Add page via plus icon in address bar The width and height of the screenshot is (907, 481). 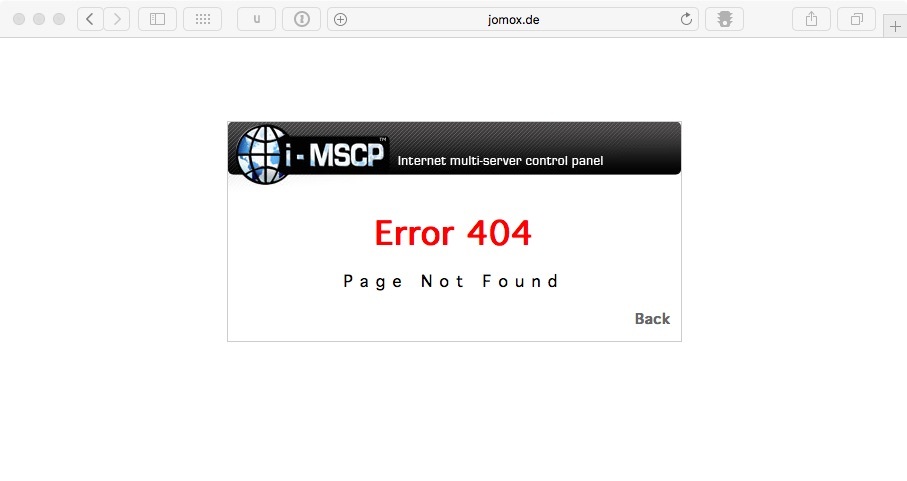(341, 20)
